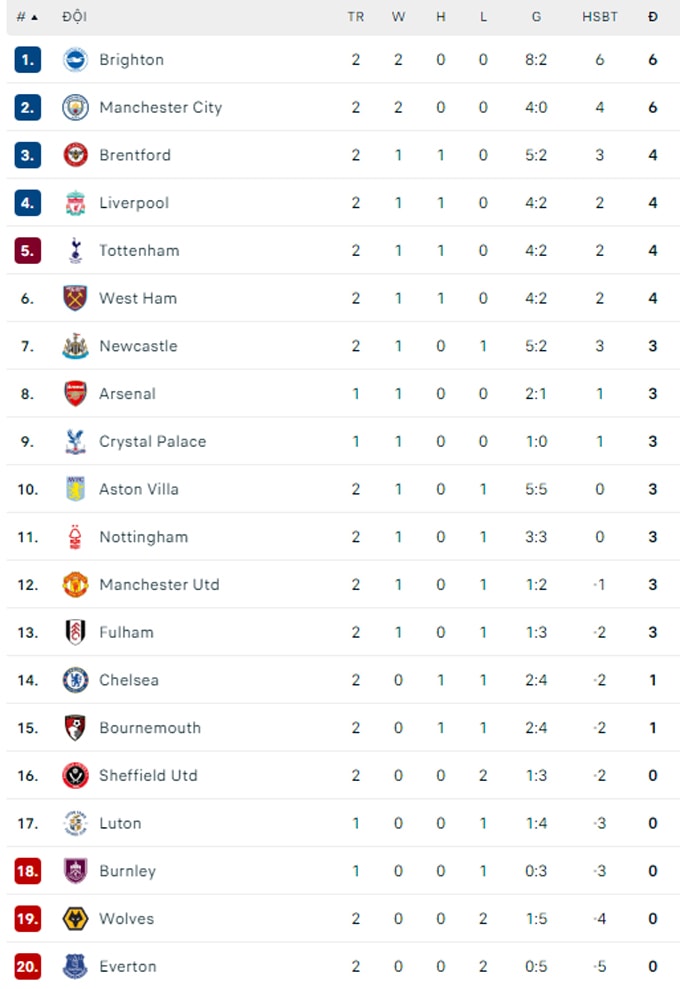Click the Manchester City club crest
This screenshot has width=680, height=989.
pos(75,107)
